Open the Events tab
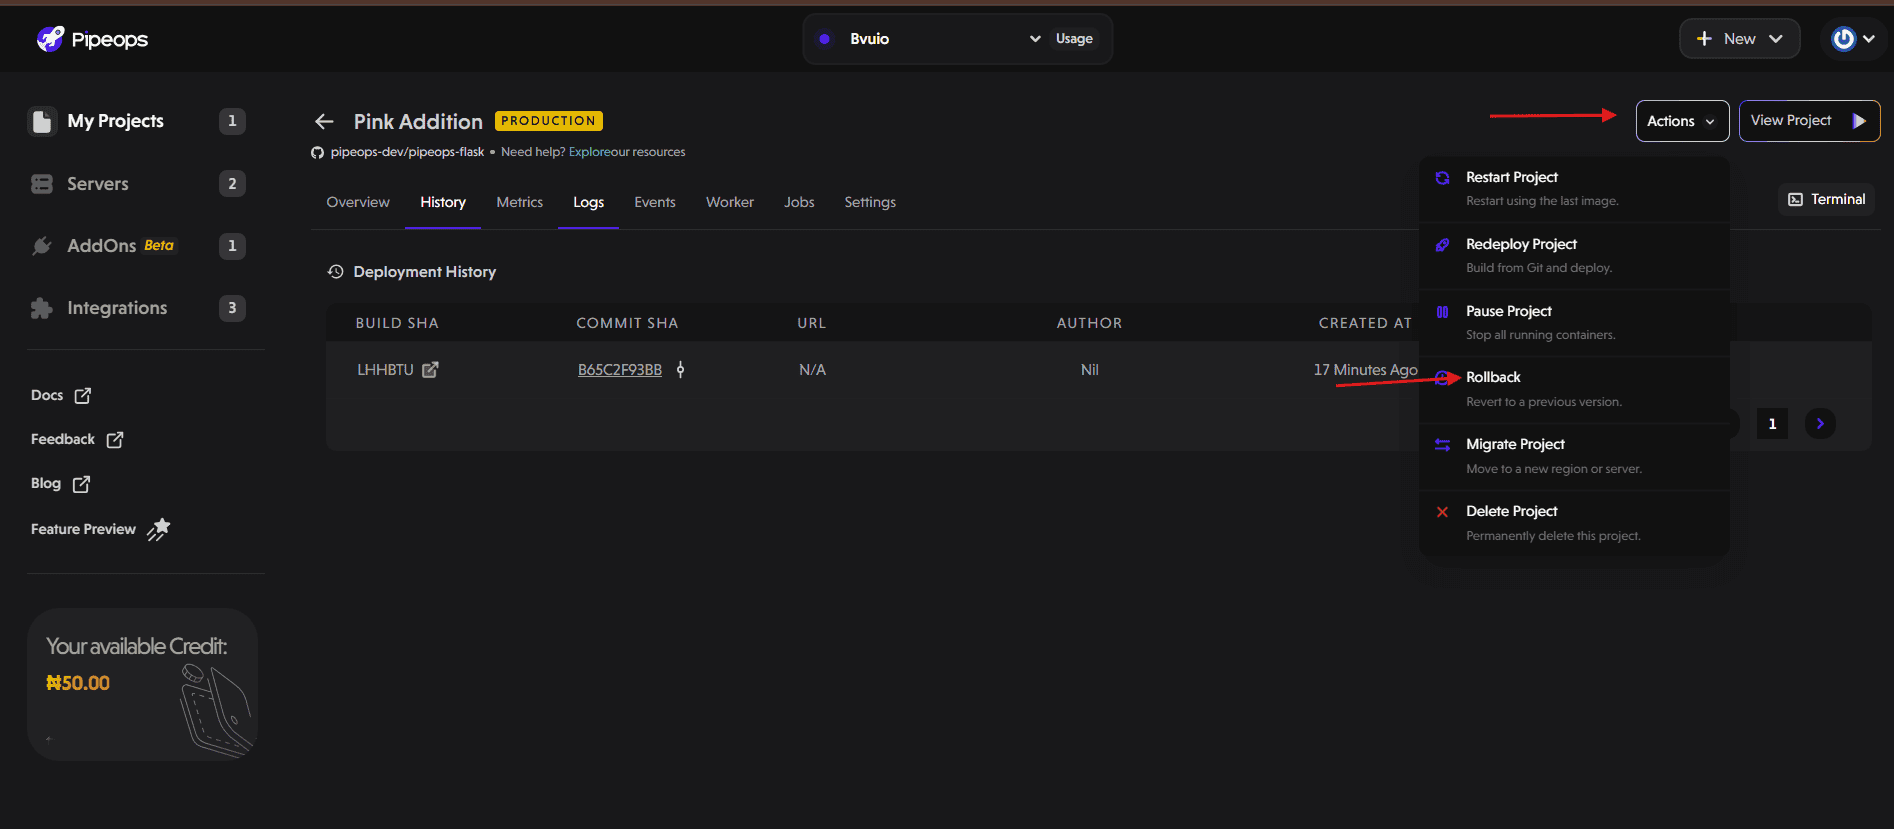The width and height of the screenshot is (1894, 829). [655, 202]
